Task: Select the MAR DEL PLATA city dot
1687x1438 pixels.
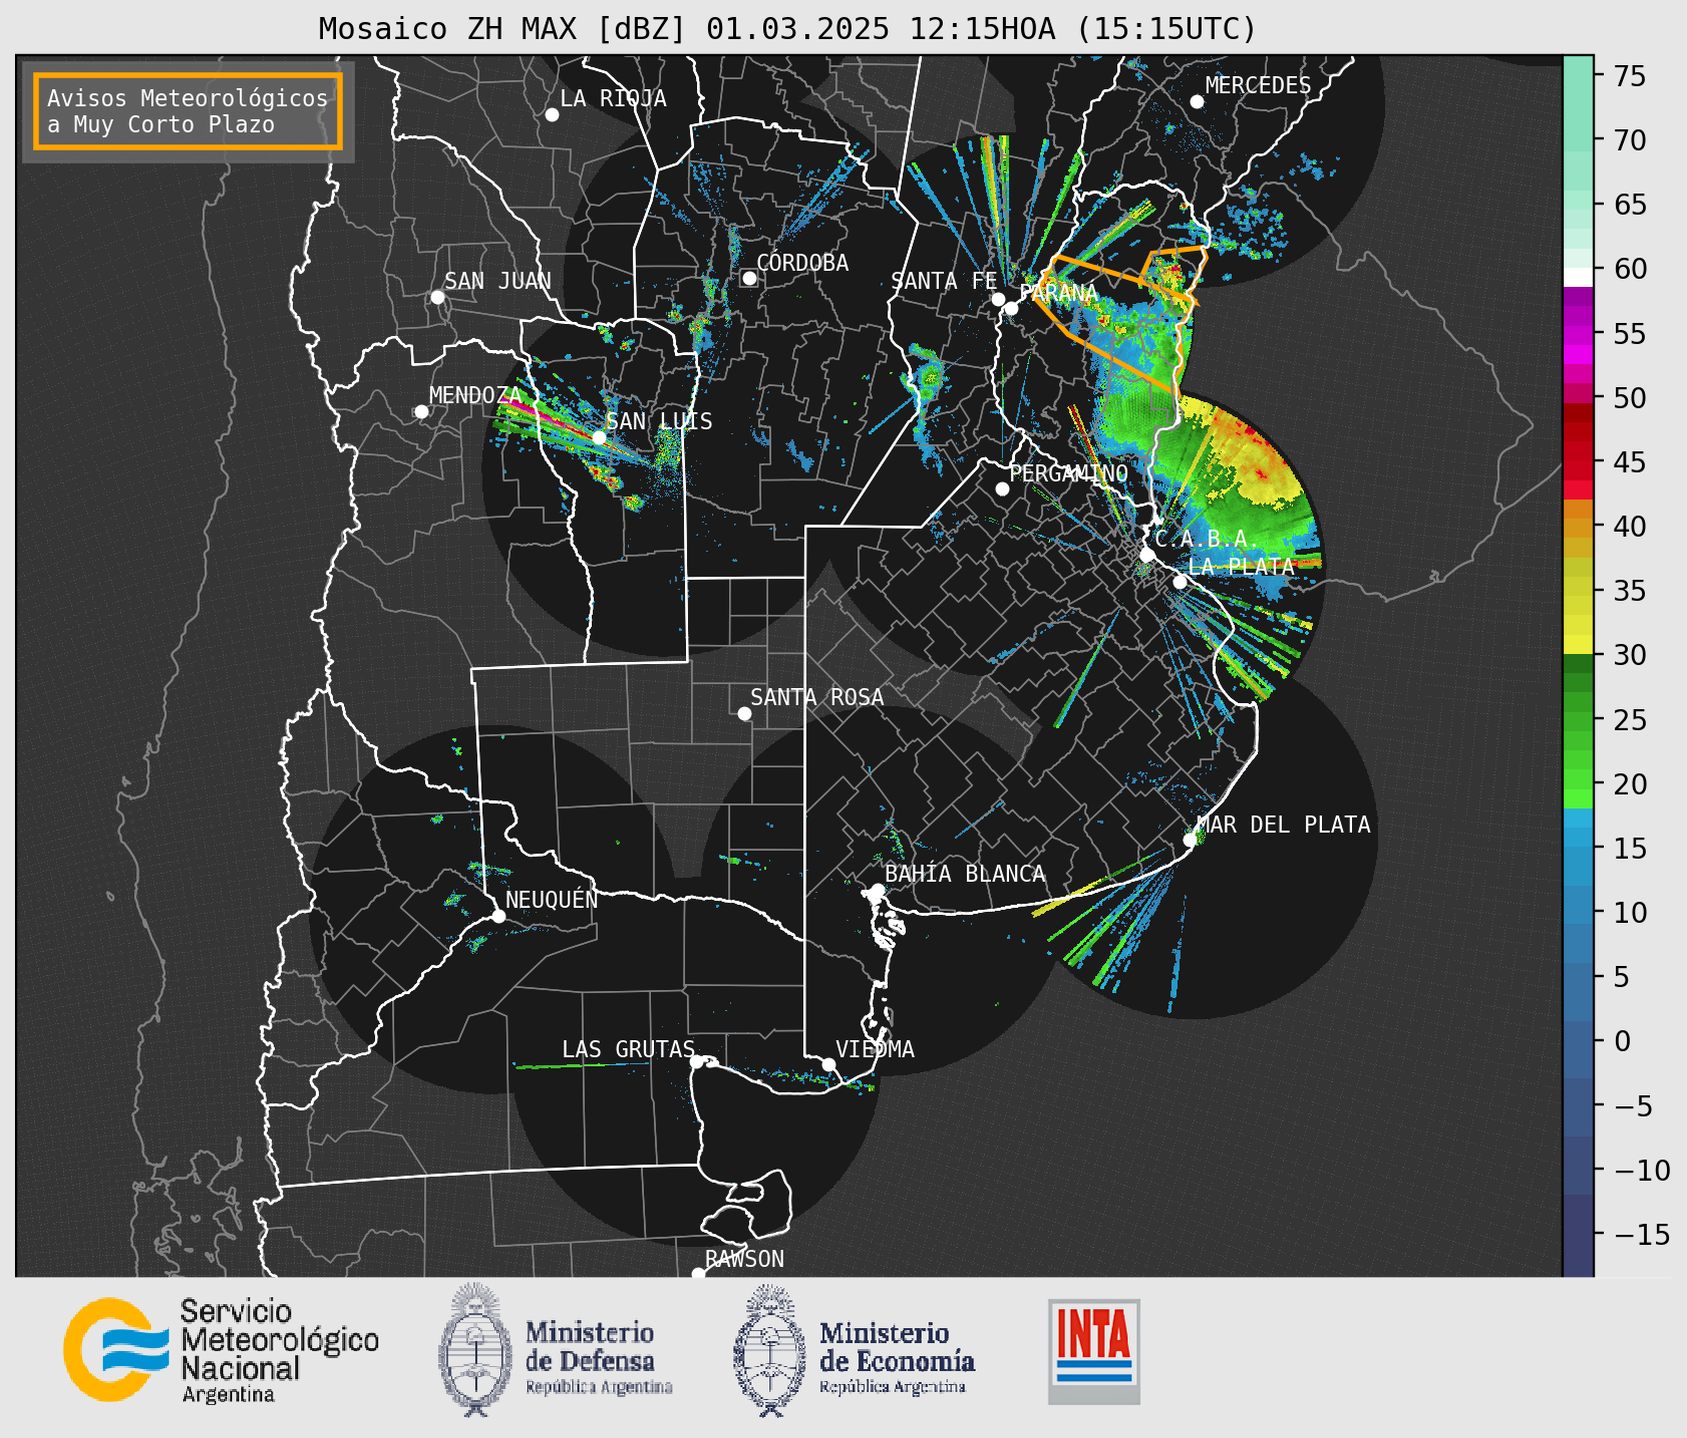Action: 1190,840
